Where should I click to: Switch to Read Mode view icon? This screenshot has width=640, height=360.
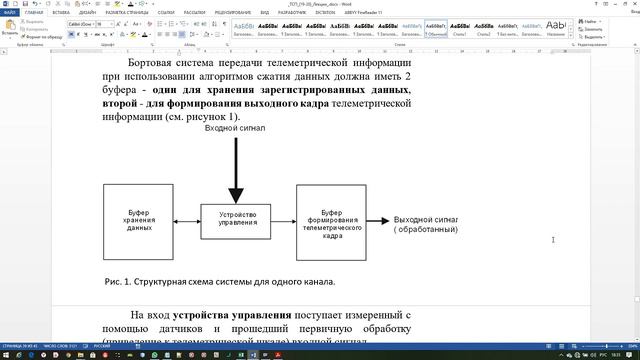[x=549, y=346]
